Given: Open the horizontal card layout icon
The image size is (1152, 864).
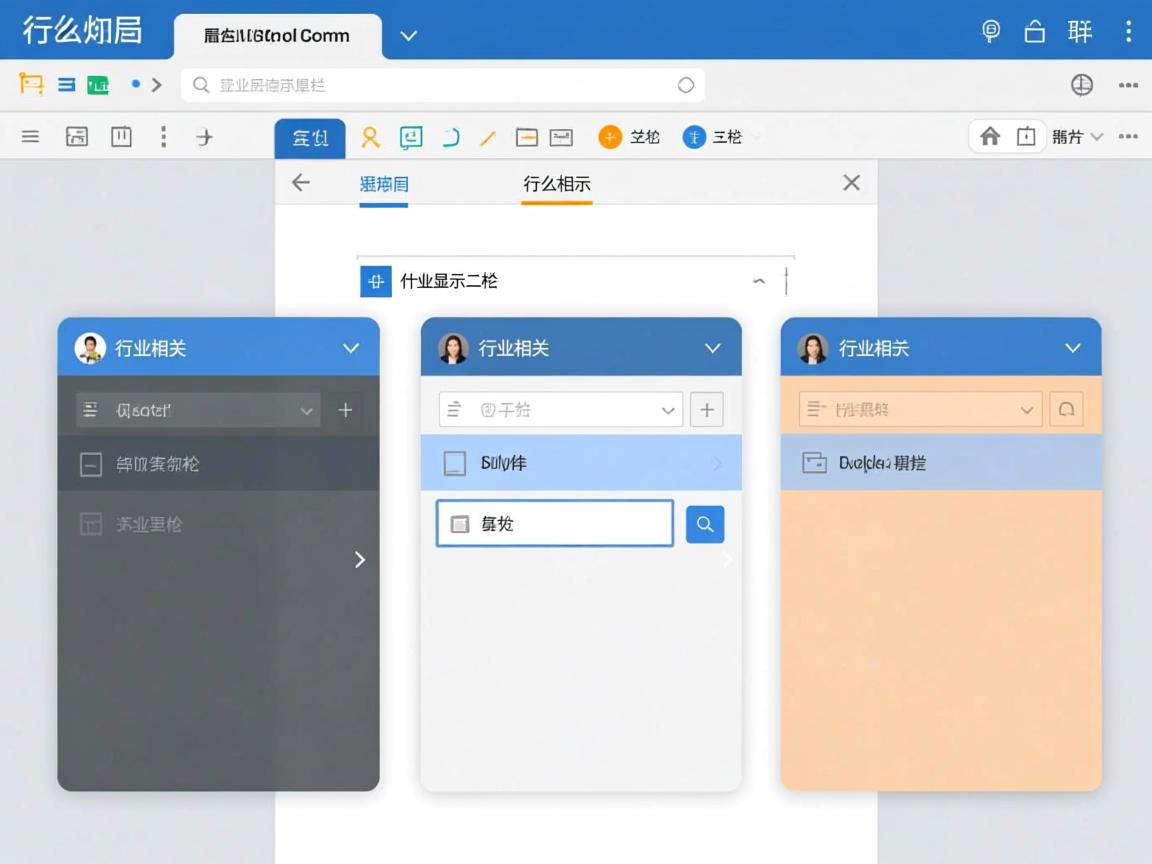Looking at the screenshot, I should click(526, 137).
